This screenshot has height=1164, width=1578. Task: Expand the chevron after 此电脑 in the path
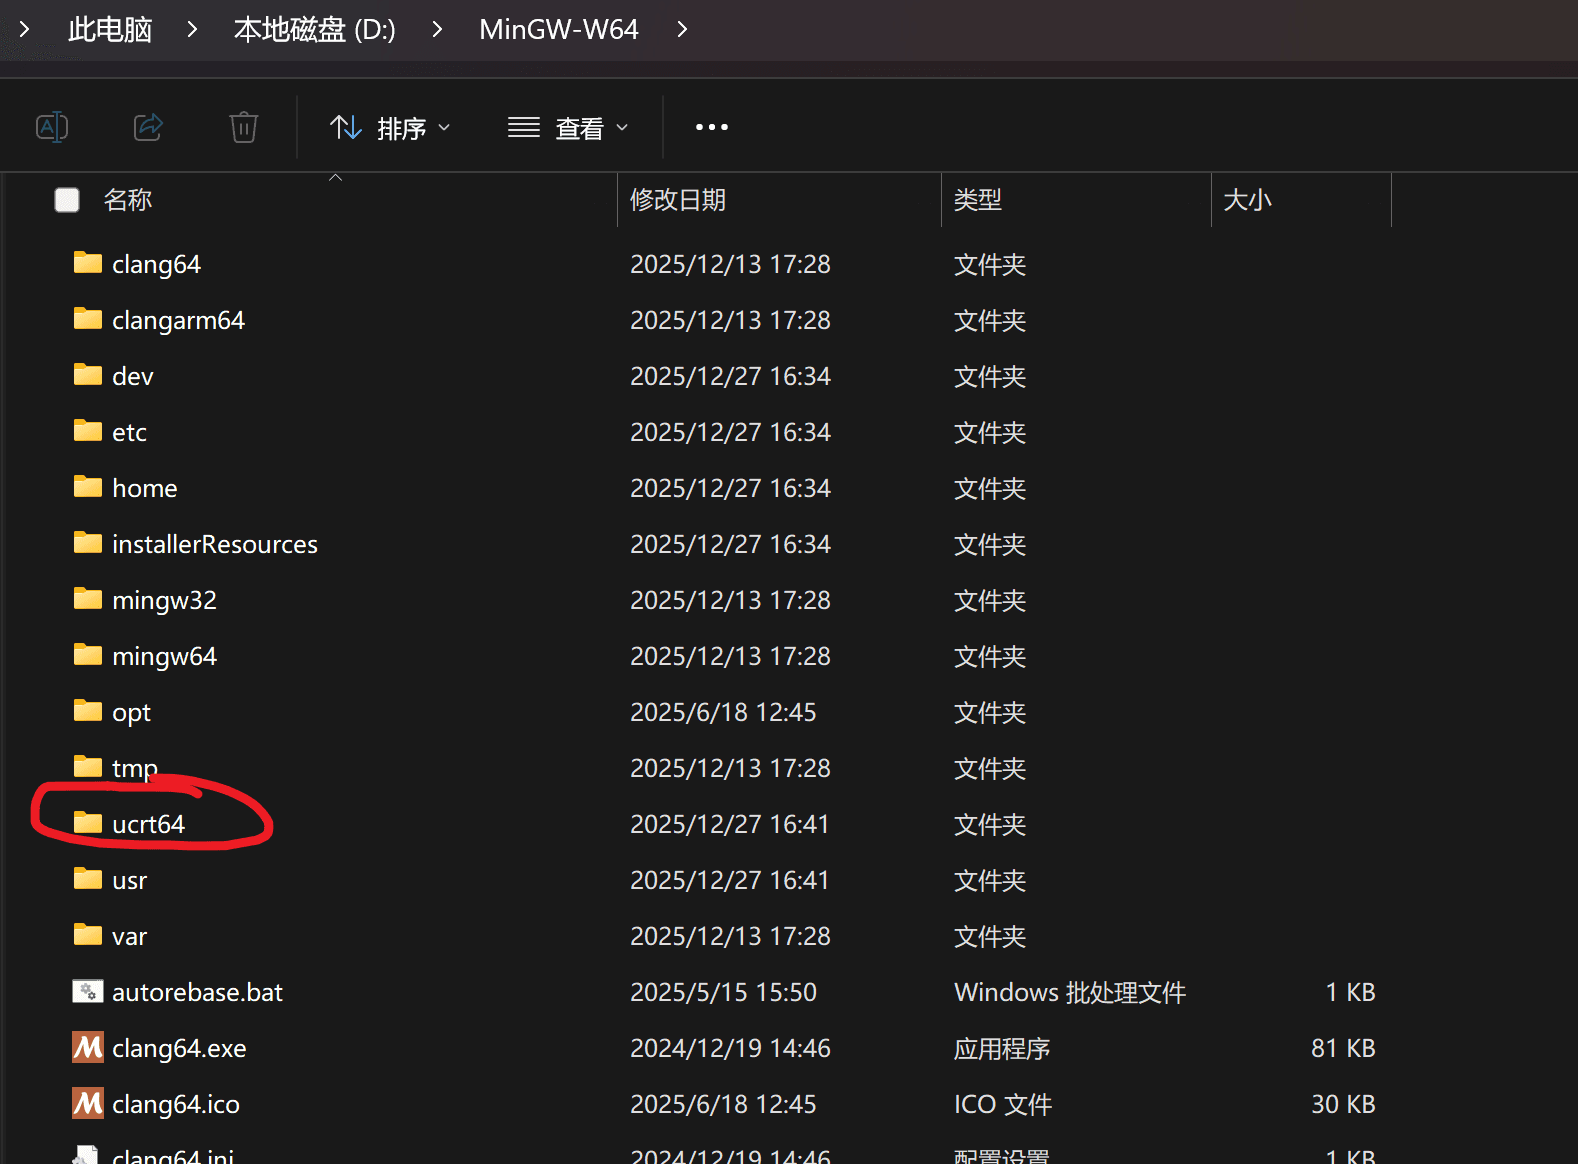click(x=192, y=30)
